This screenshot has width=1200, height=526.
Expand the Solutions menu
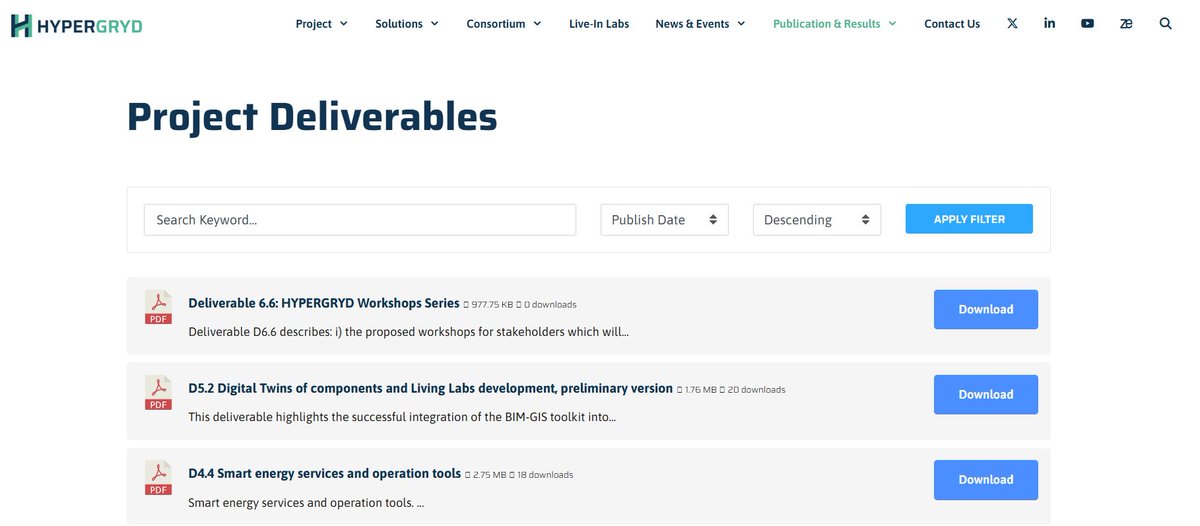[x=406, y=24]
